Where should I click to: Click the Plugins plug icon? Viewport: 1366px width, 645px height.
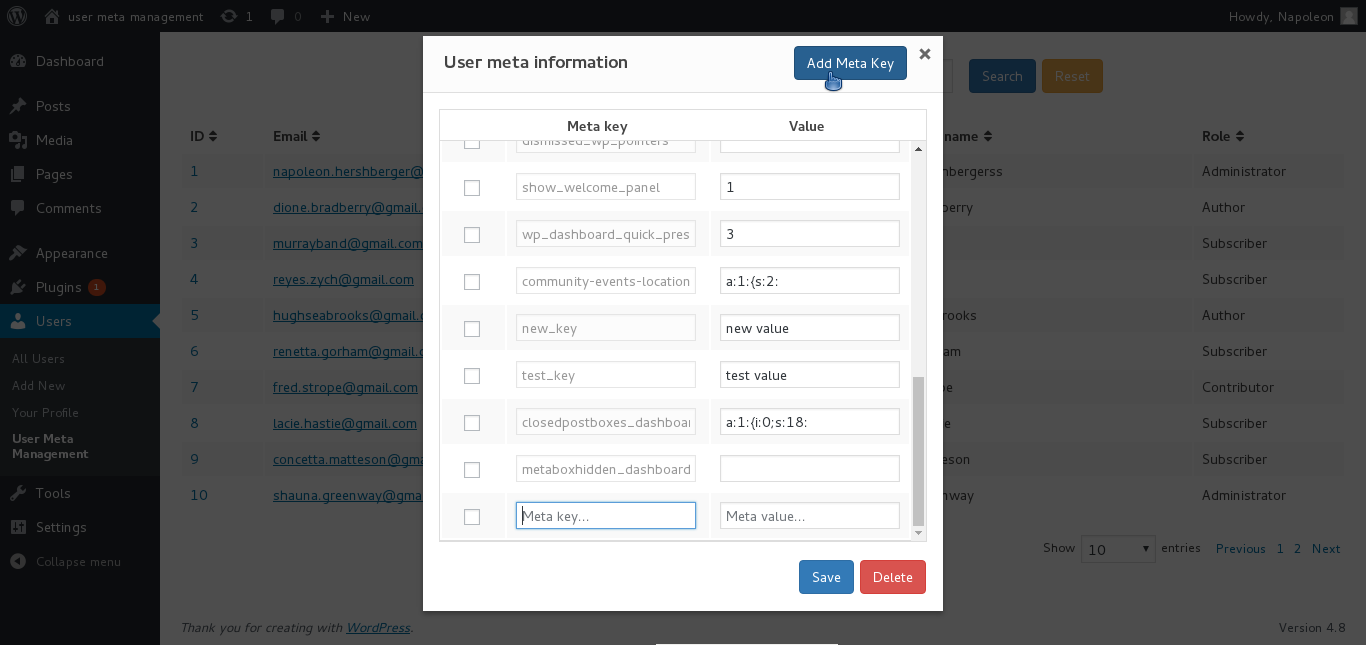(x=18, y=287)
